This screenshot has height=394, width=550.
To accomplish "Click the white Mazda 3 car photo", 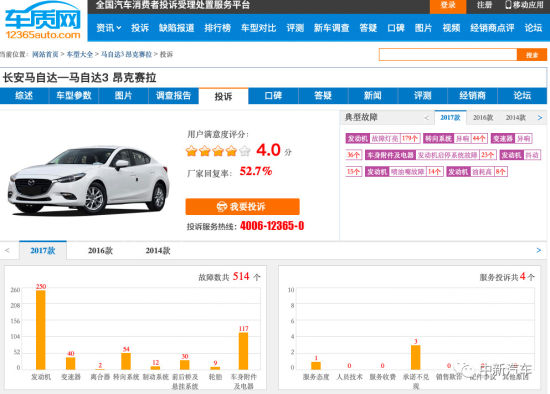I will 88,180.
